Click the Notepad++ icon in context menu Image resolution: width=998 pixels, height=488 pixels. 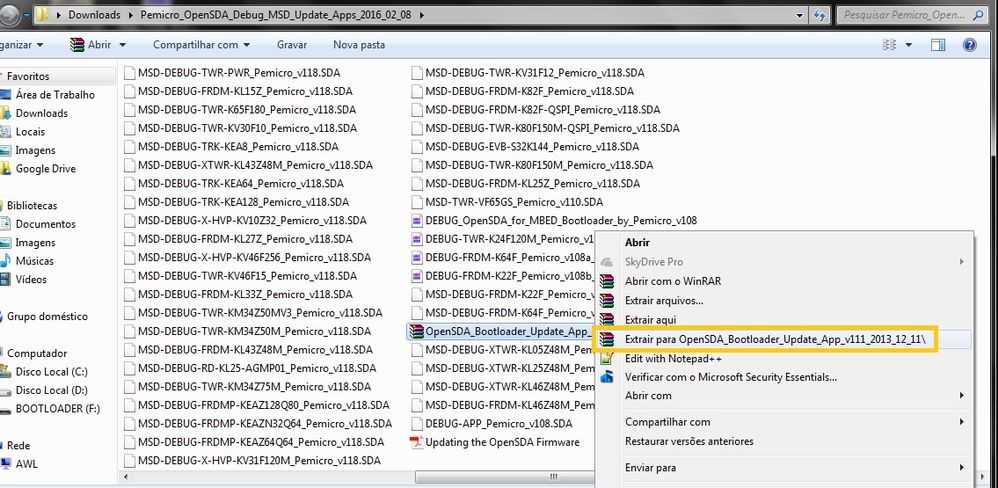[x=607, y=358]
